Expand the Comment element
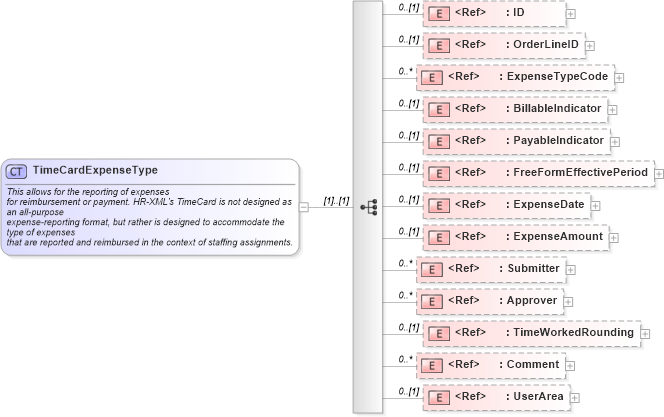Viewport: 664px width, 417px height. (570, 365)
